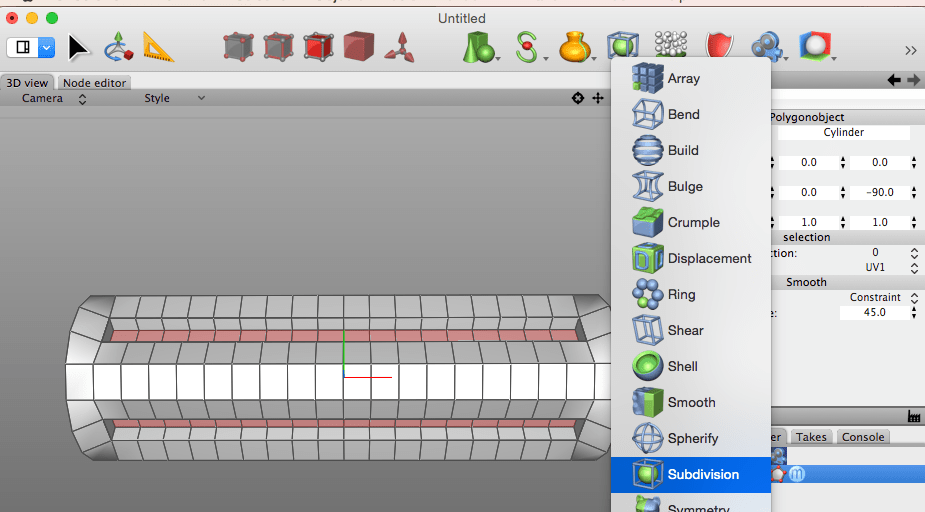Click the selection section header
Screen dimensions: 925x512
coord(847,237)
